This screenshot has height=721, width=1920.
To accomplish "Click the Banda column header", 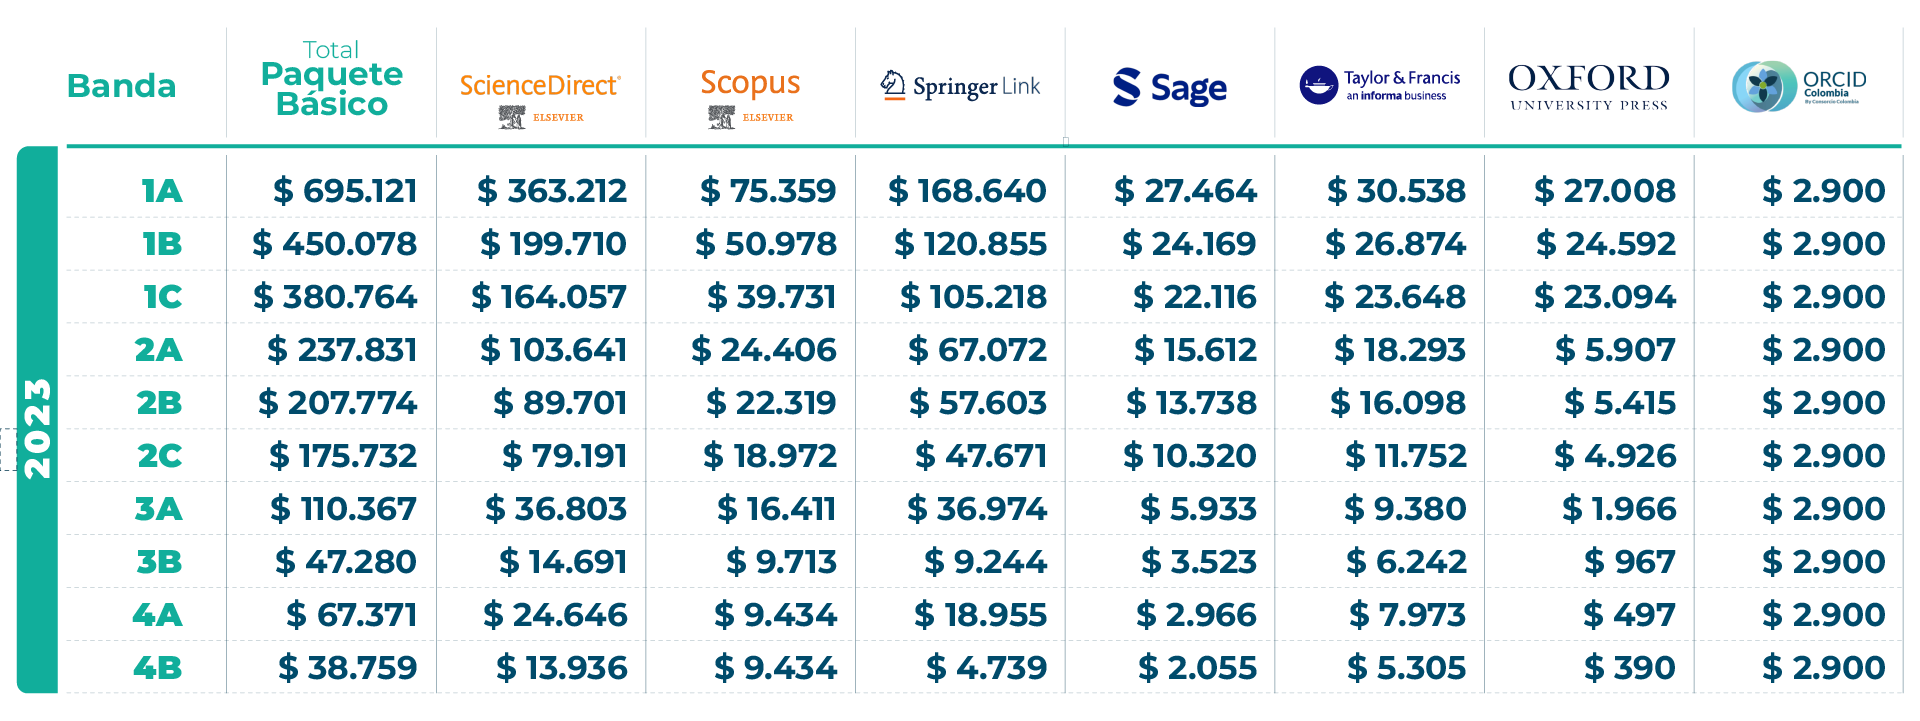I will coord(121,86).
